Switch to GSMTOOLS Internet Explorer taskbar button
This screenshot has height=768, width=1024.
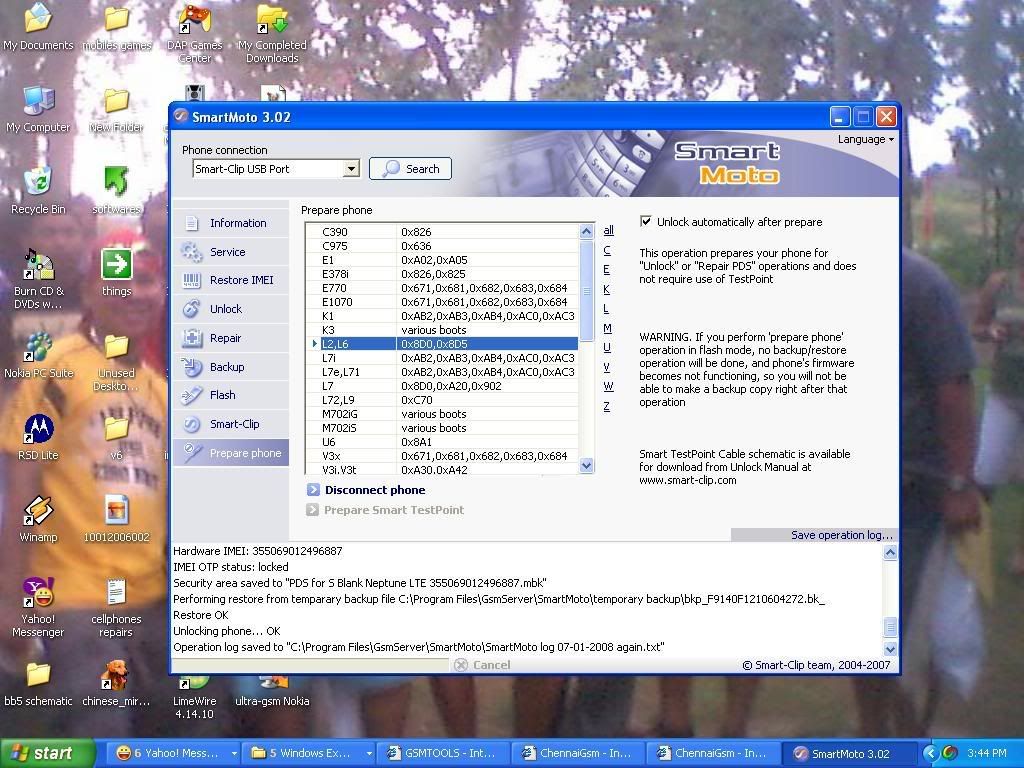pyautogui.click(x=443, y=754)
